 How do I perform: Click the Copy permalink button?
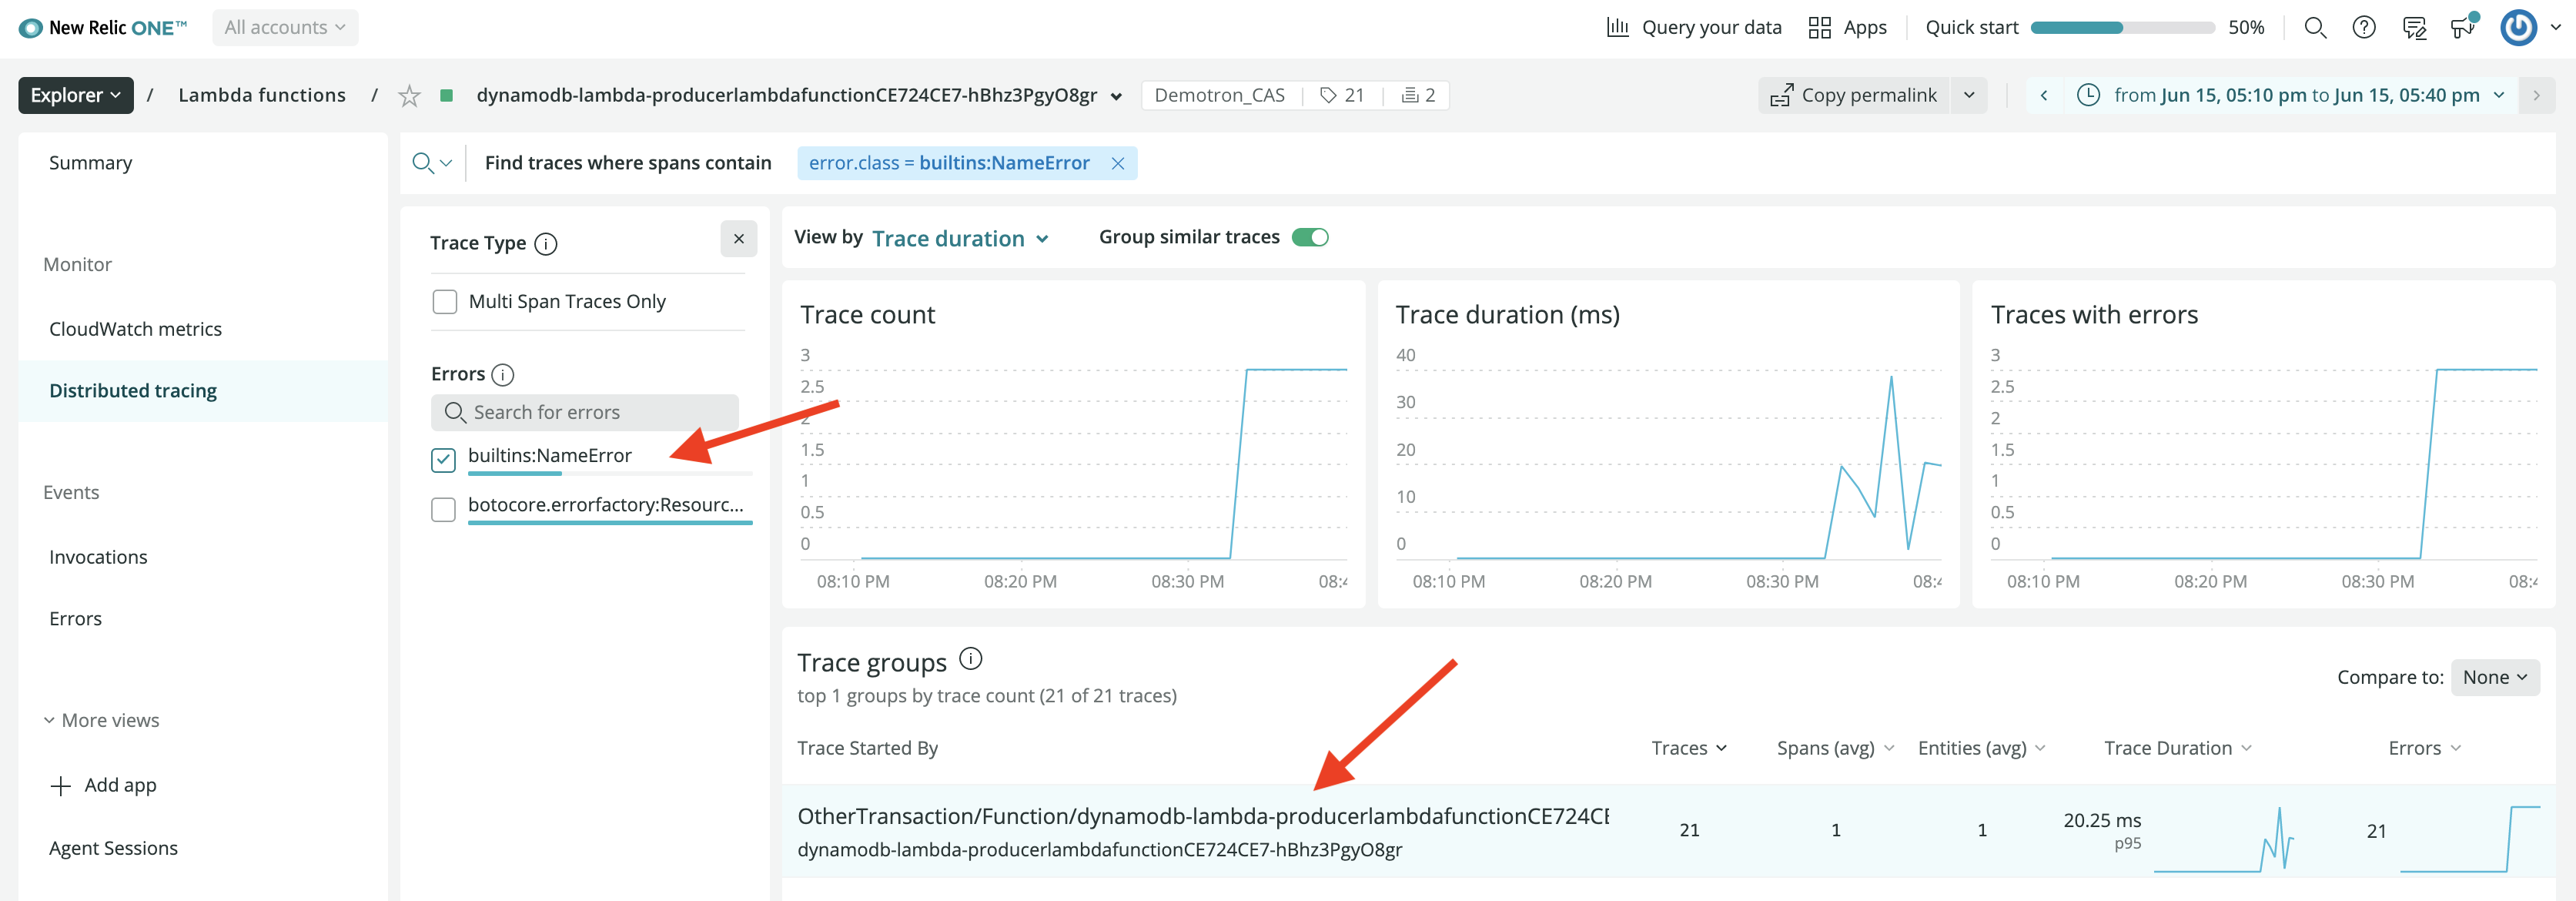click(x=1853, y=95)
